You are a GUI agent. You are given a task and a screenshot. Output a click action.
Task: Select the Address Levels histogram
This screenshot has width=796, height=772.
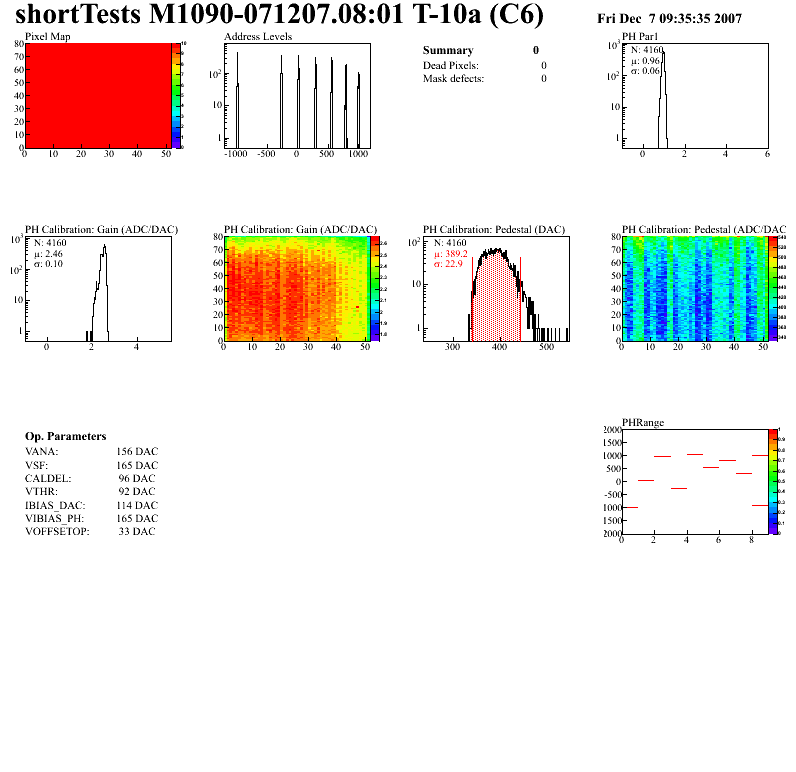(297, 95)
